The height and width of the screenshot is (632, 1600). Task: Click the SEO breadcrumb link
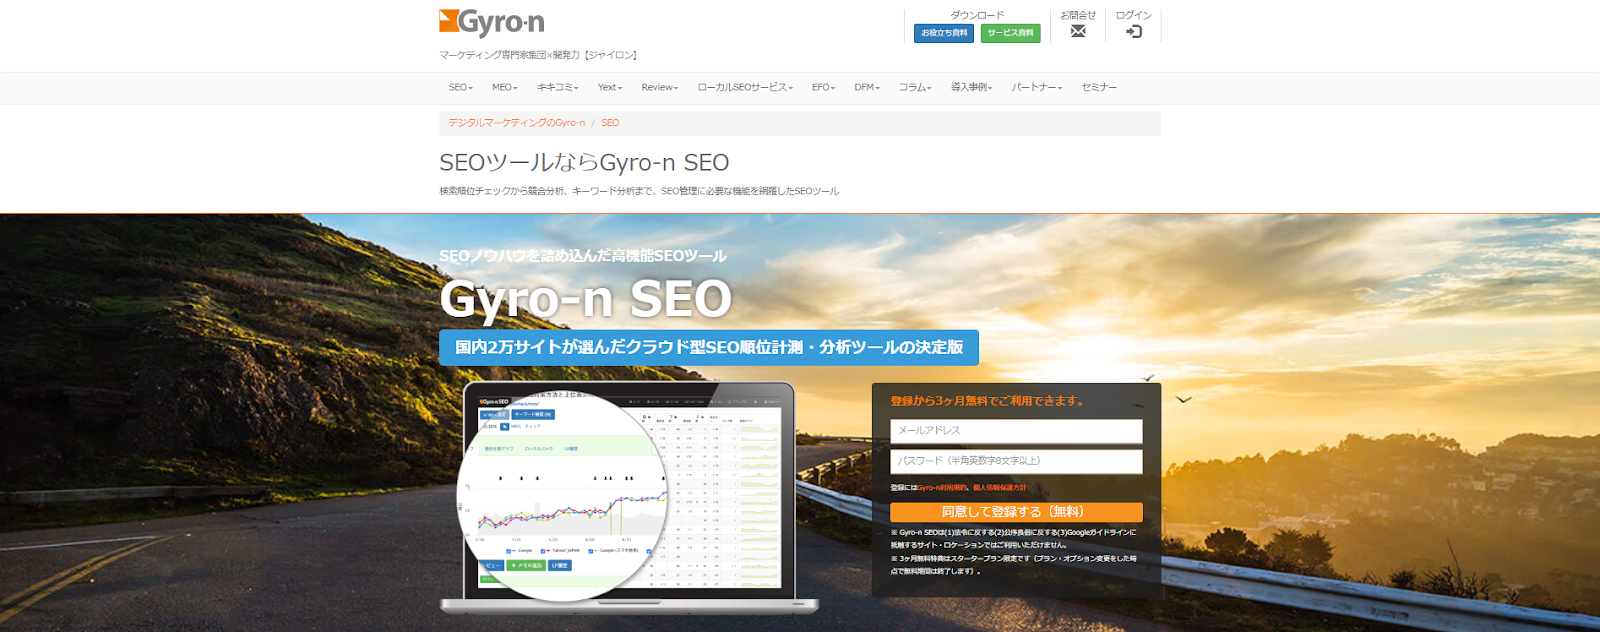[x=610, y=123]
